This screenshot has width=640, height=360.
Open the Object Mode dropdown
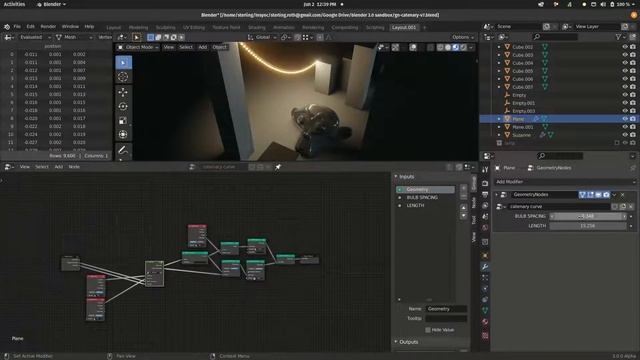point(138,47)
